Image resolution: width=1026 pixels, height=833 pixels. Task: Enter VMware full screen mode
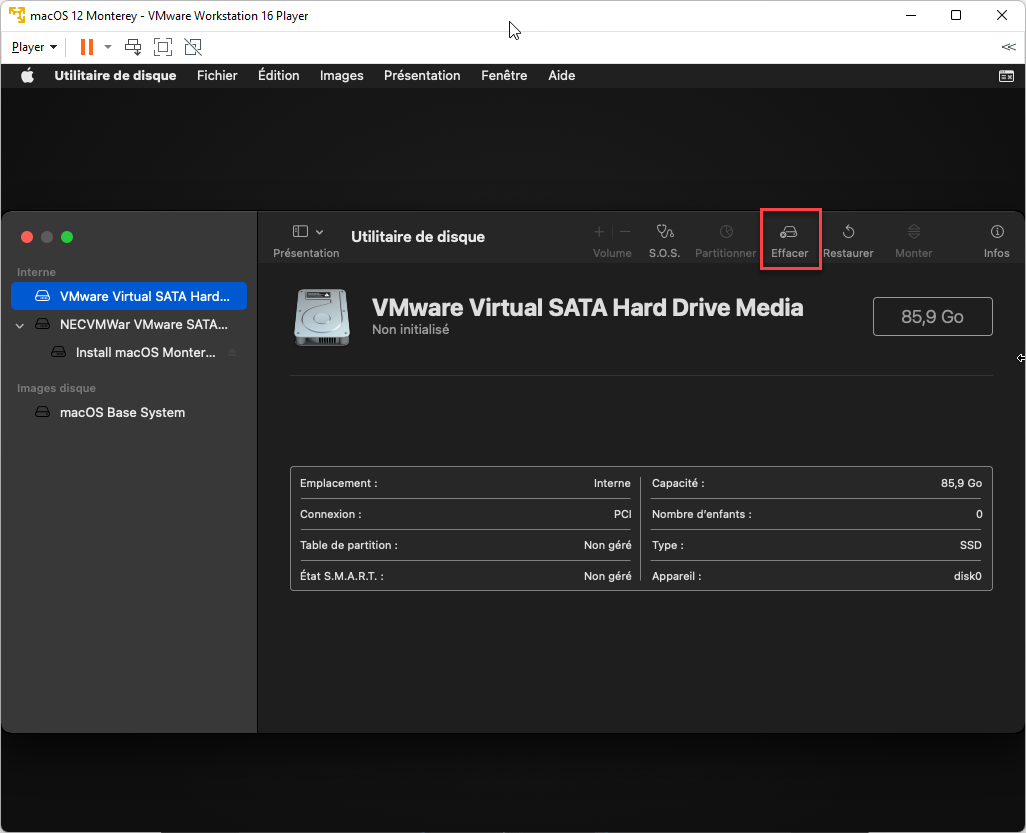pos(163,47)
